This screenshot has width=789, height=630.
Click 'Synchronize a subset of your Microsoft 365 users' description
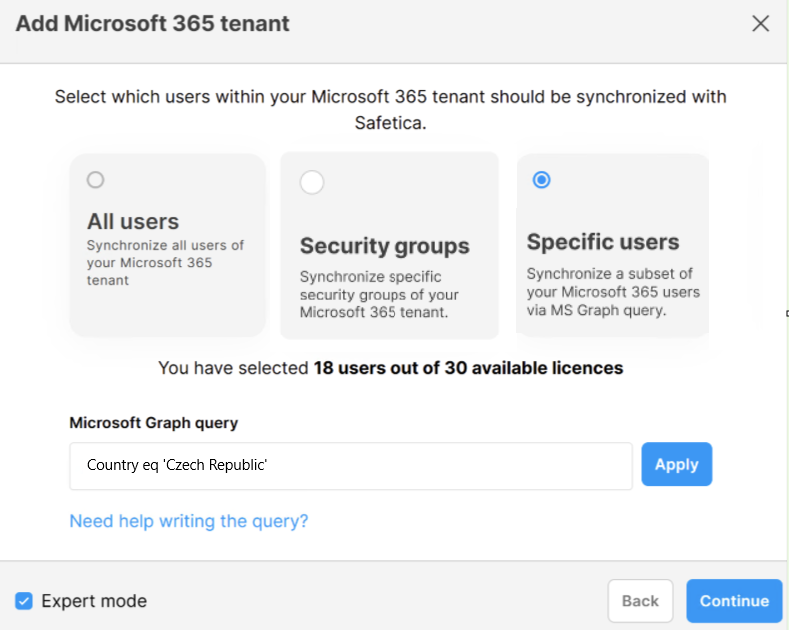pyautogui.click(x=613, y=292)
